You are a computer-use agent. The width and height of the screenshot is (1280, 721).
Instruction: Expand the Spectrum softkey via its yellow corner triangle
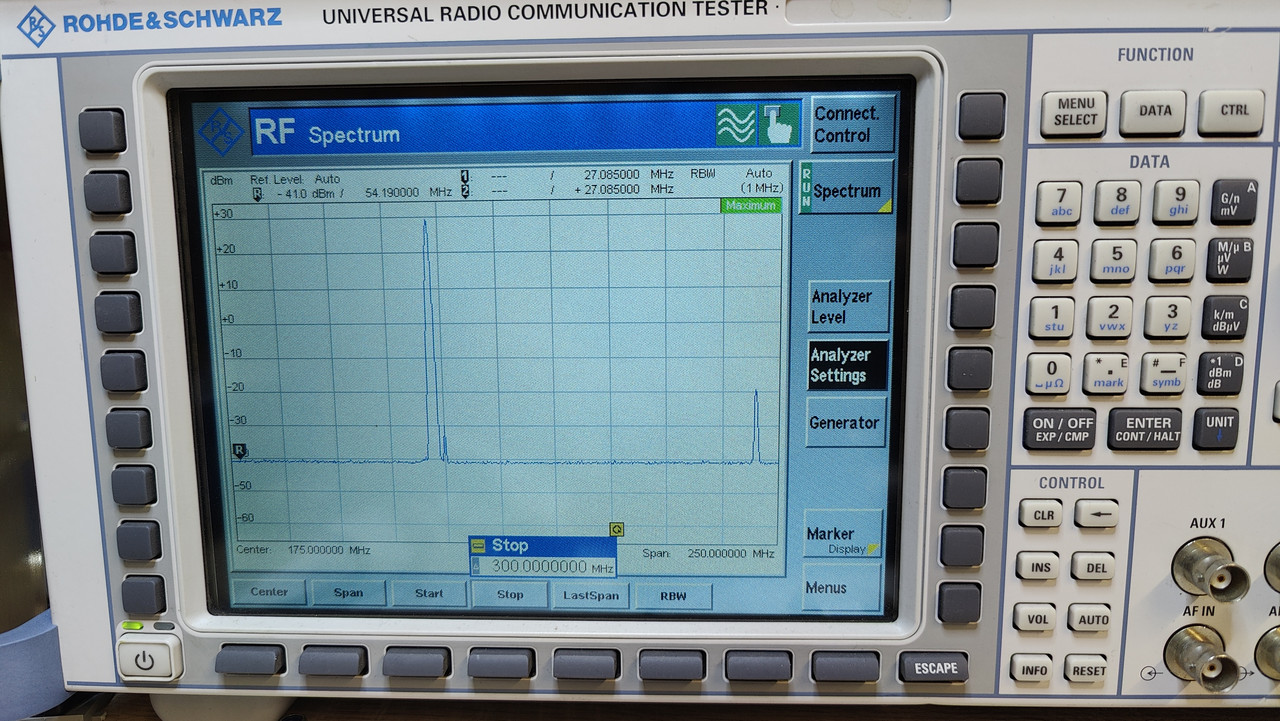tap(886, 208)
